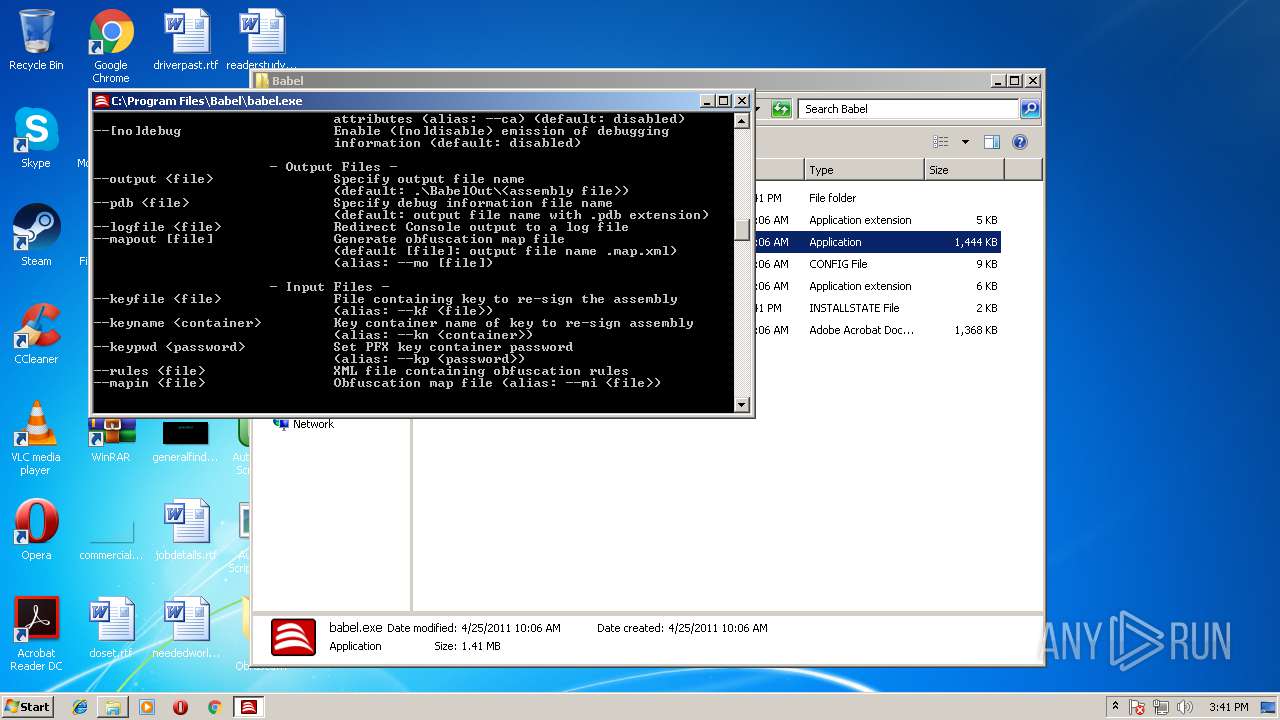Select the readerstudy document on the desktop
The height and width of the screenshot is (720, 1280).
[261, 40]
